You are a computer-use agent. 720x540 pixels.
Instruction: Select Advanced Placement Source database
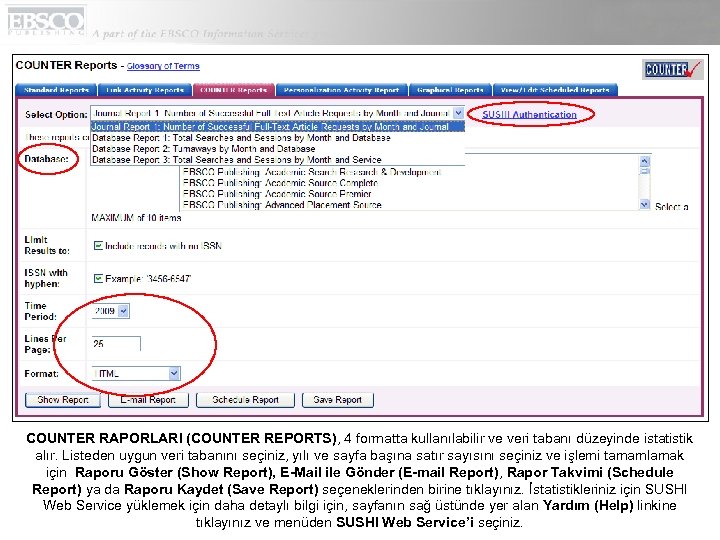[282, 205]
